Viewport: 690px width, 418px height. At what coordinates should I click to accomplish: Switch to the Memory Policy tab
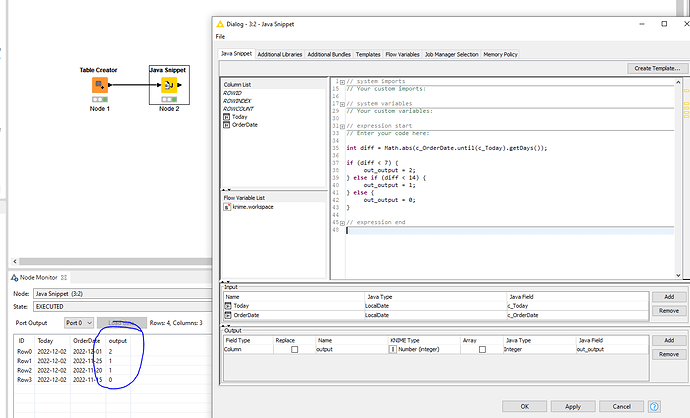tap(500, 55)
